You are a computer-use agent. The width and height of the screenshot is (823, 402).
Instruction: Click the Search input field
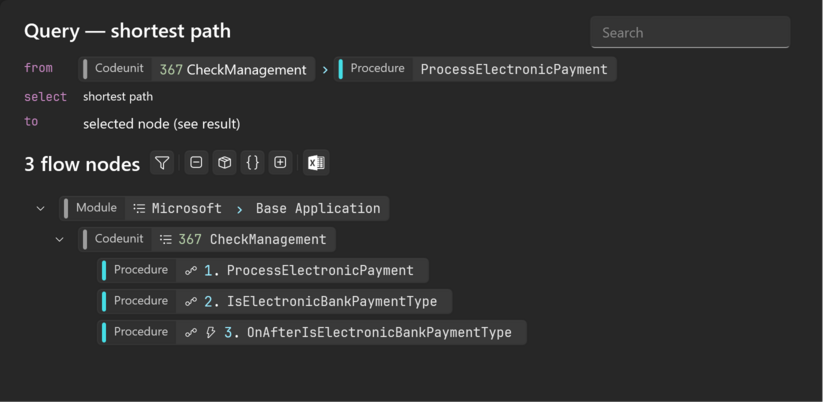(x=690, y=33)
